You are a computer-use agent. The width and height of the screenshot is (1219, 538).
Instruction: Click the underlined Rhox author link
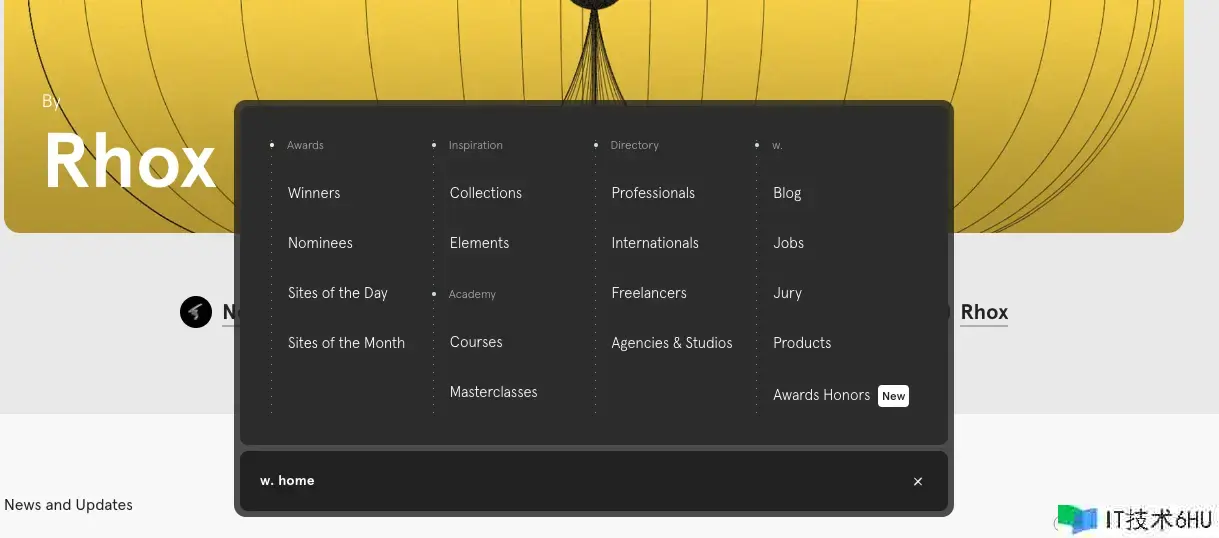click(x=984, y=312)
